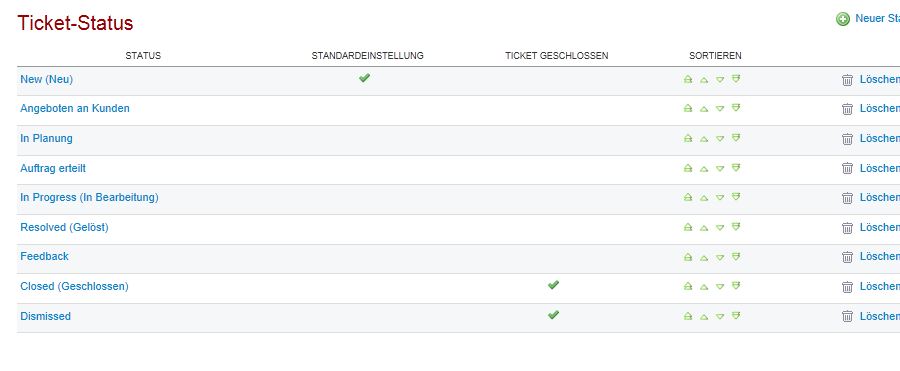Click closed-ticket checkmark for Dismissed
Screen dimensions: 900x371
click(553, 315)
